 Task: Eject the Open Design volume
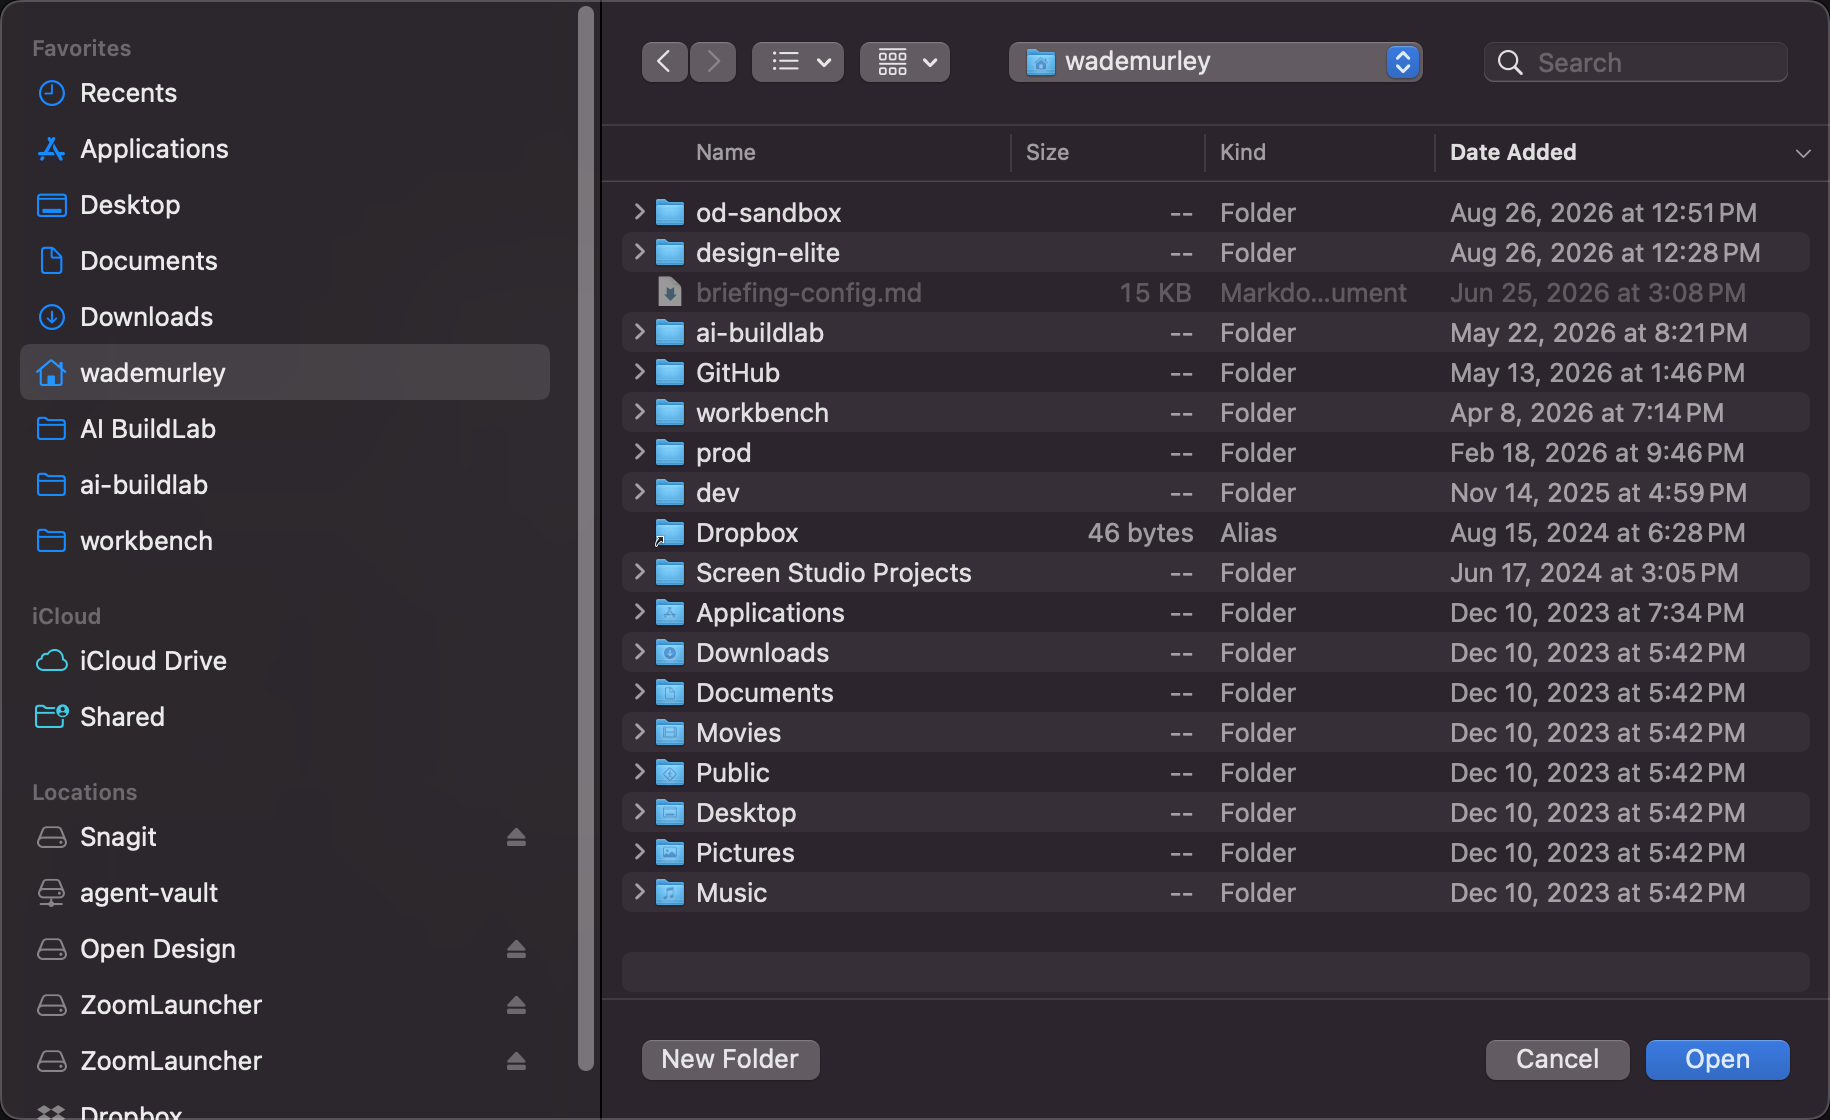[516, 949]
